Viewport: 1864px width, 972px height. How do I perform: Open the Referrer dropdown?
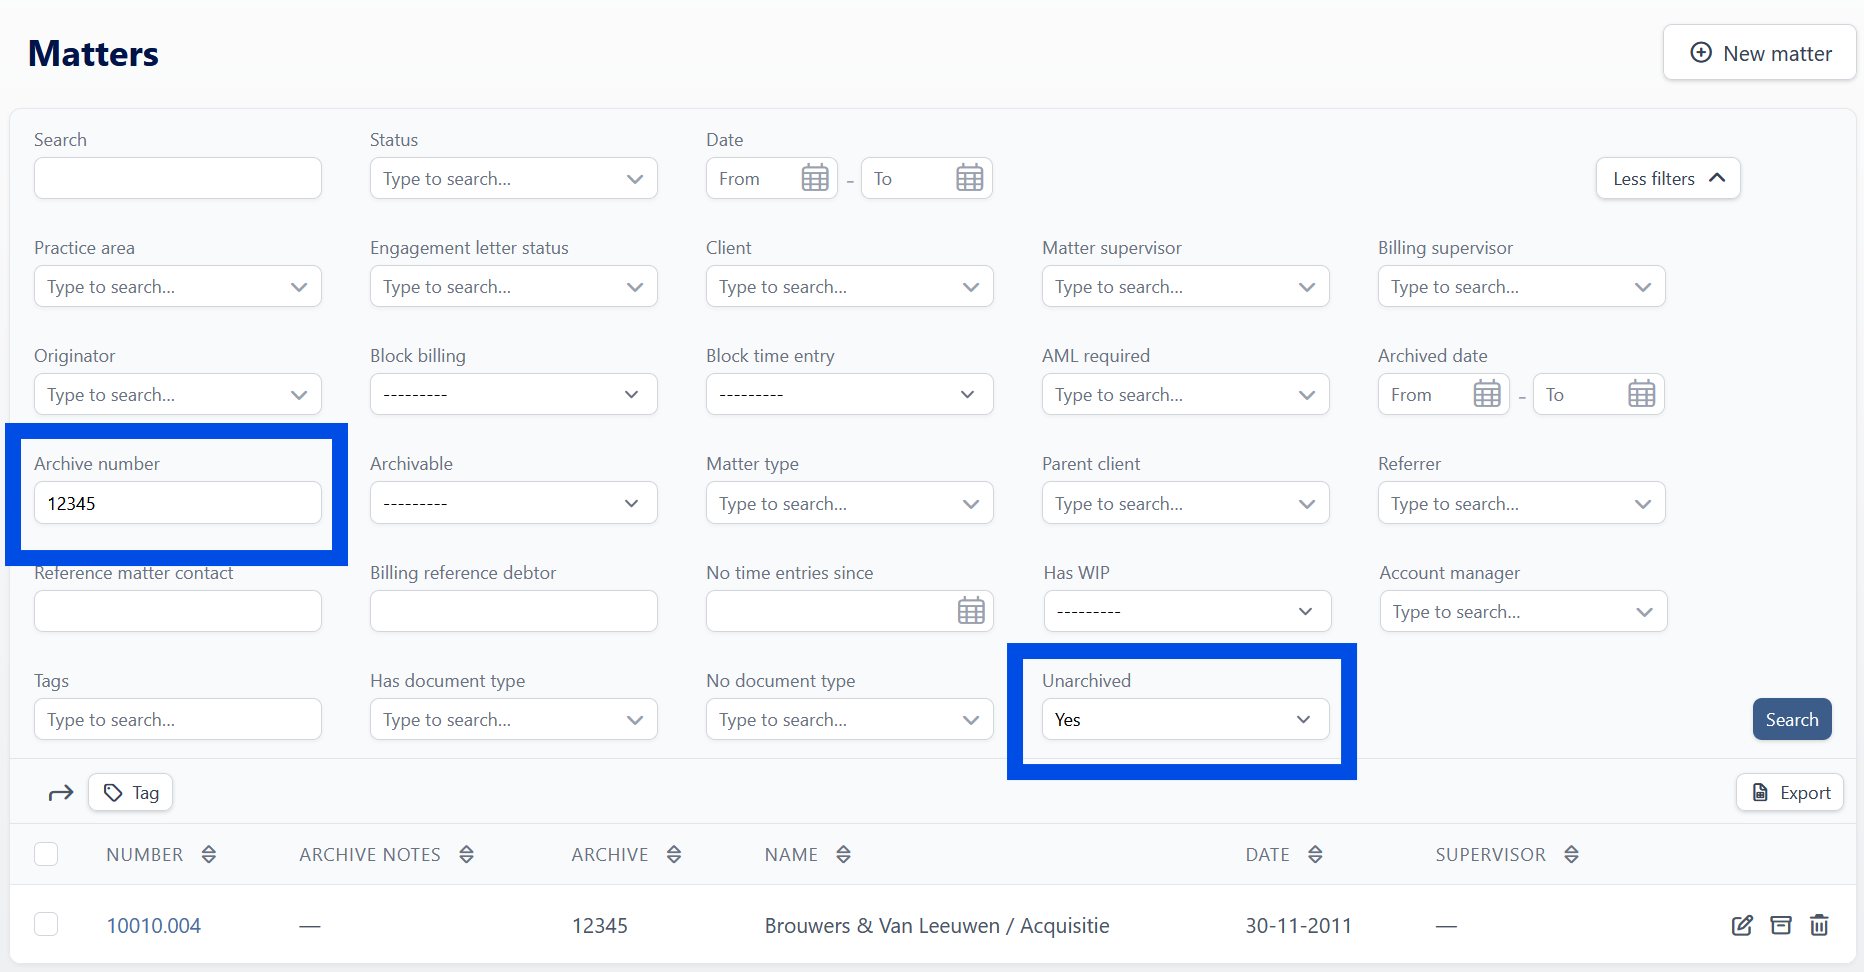pyautogui.click(x=1522, y=503)
